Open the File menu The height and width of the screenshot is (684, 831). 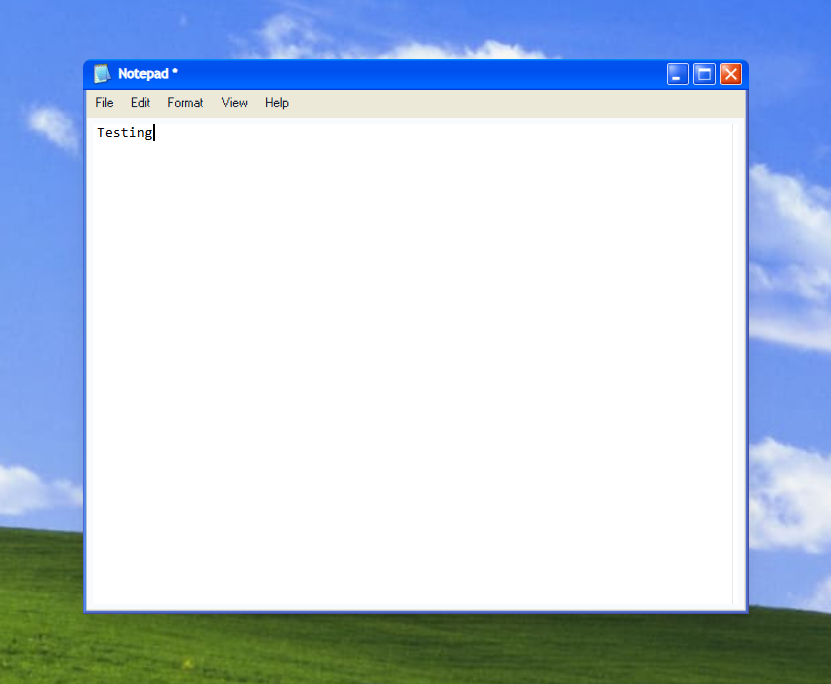[x=104, y=102]
